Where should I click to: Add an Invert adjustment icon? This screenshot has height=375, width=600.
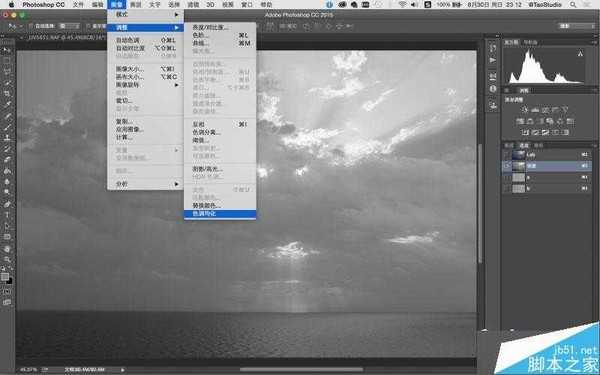pos(525,132)
